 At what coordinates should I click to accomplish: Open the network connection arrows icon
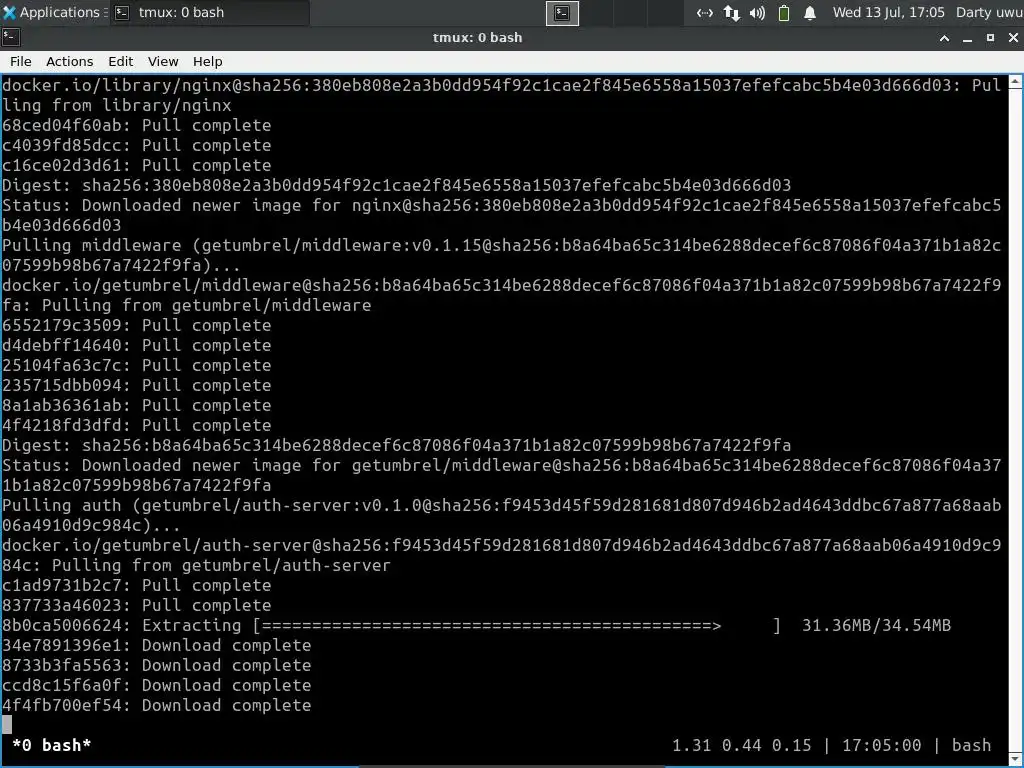[x=704, y=13]
